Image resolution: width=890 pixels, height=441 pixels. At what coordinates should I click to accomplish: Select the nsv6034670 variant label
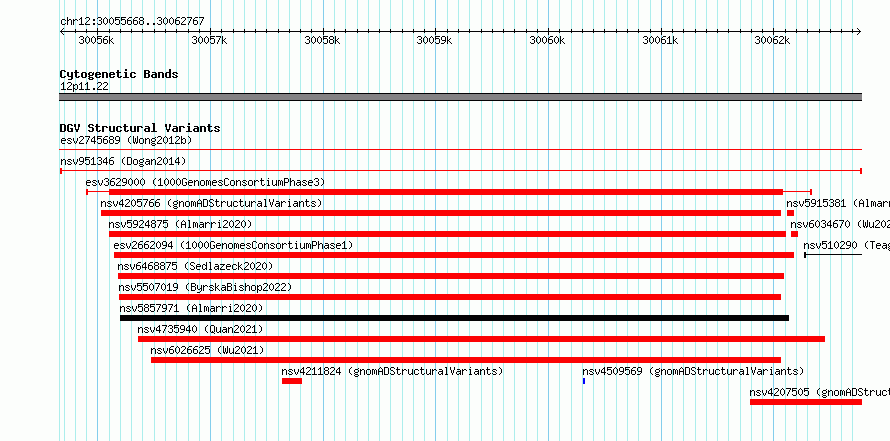point(840,224)
